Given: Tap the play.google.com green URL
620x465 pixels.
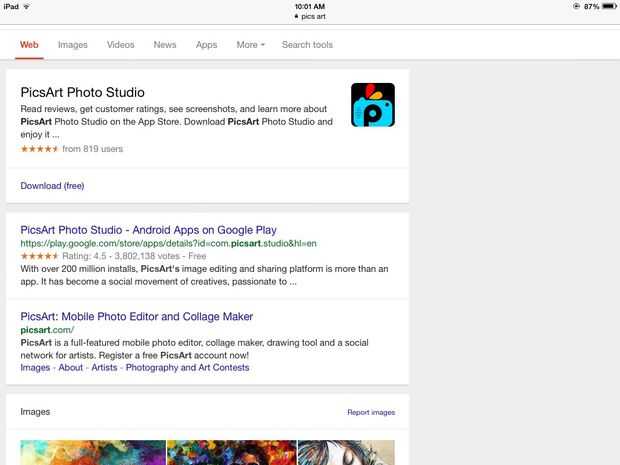Looking at the screenshot, I should [168, 244].
